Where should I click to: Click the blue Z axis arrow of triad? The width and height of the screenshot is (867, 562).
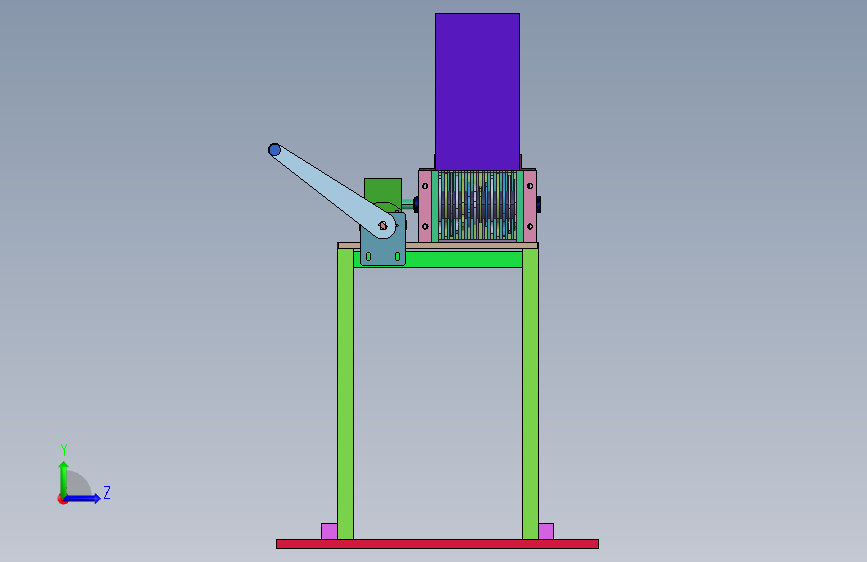coord(83,498)
